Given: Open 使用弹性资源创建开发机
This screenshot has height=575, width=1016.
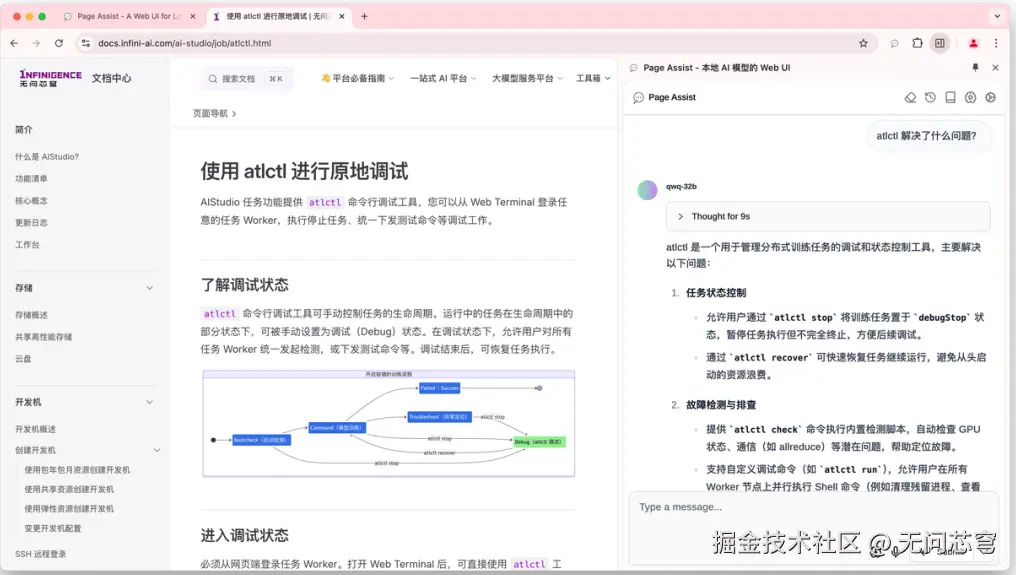Looking at the screenshot, I should (x=69, y=509).
